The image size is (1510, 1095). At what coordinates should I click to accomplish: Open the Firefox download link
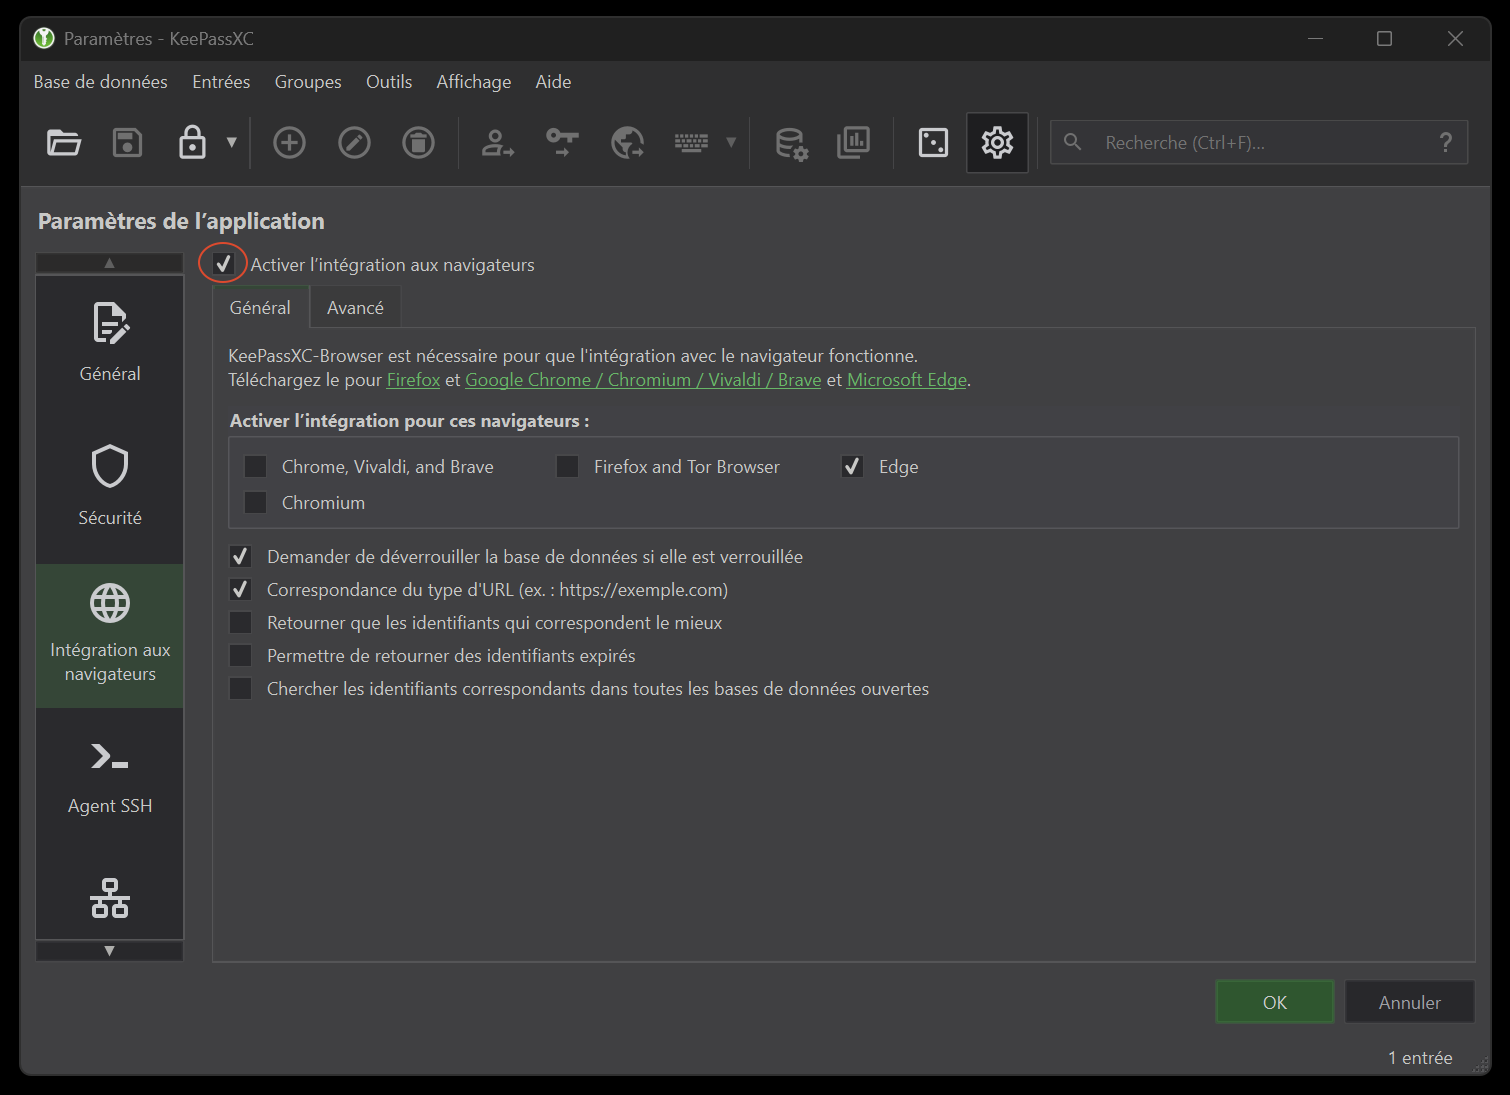[x=413, y=380]
